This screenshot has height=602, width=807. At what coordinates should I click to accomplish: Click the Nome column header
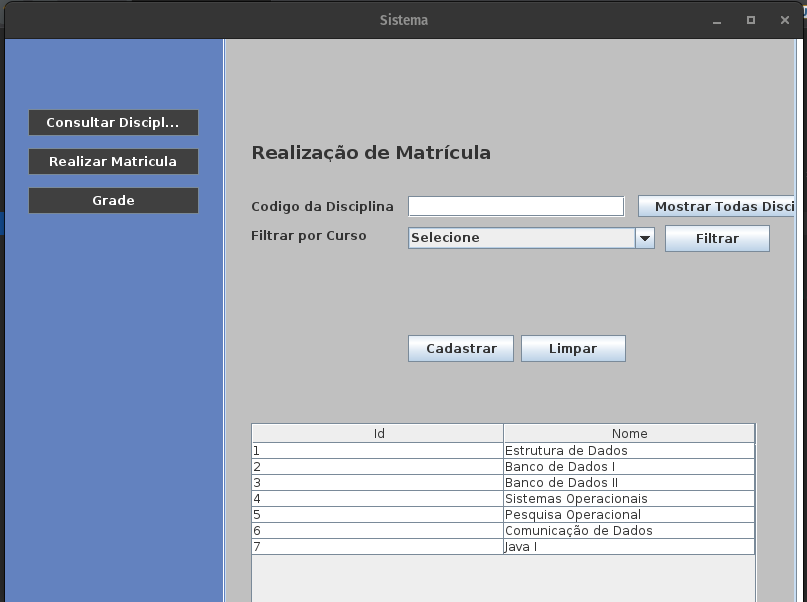click(x=629, y=433)
